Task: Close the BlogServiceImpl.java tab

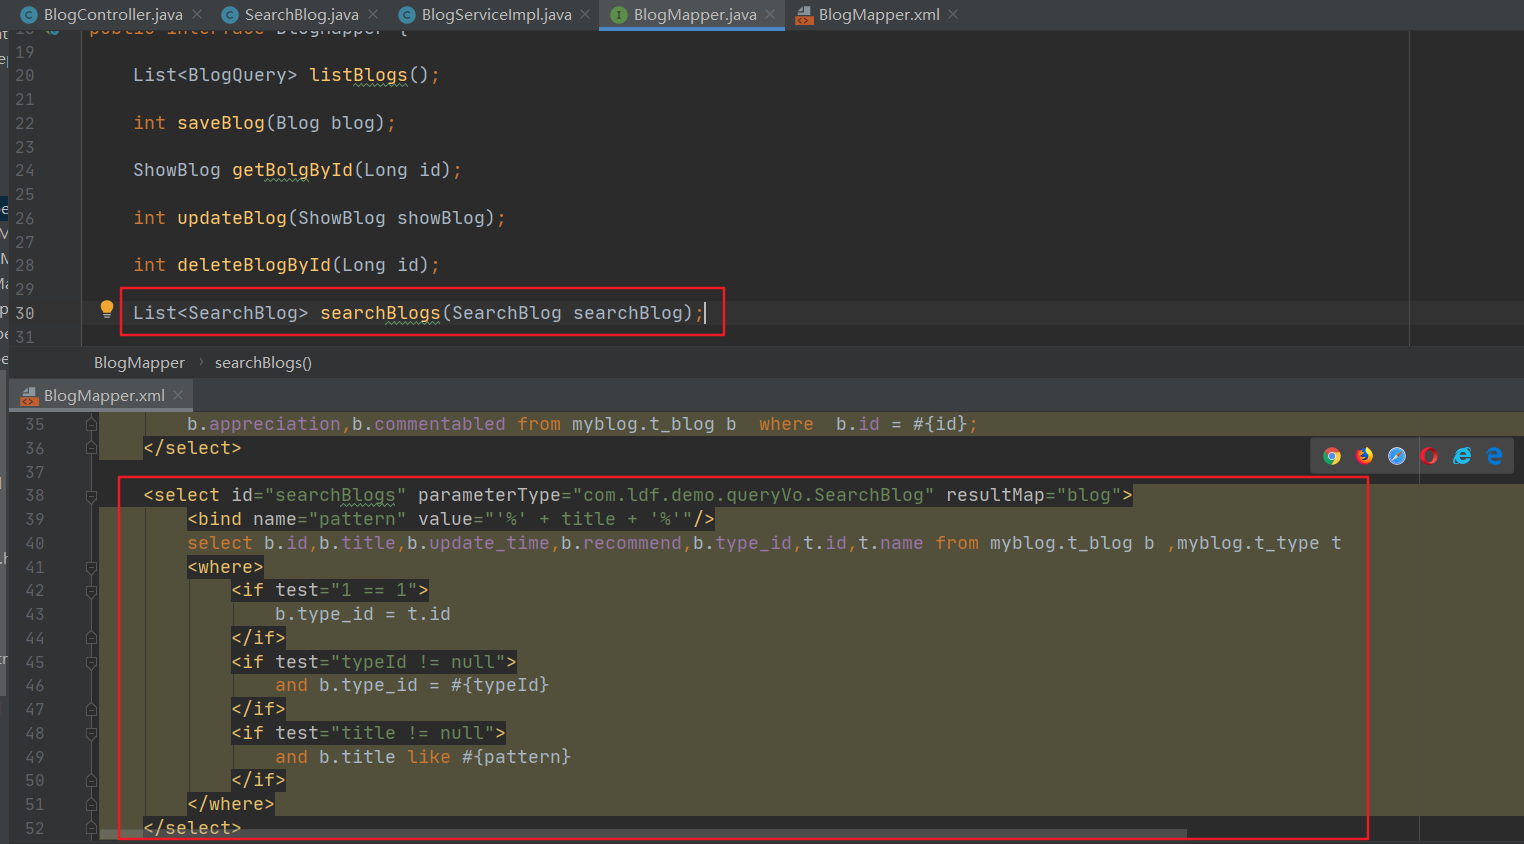Action: tap(585, 14)
